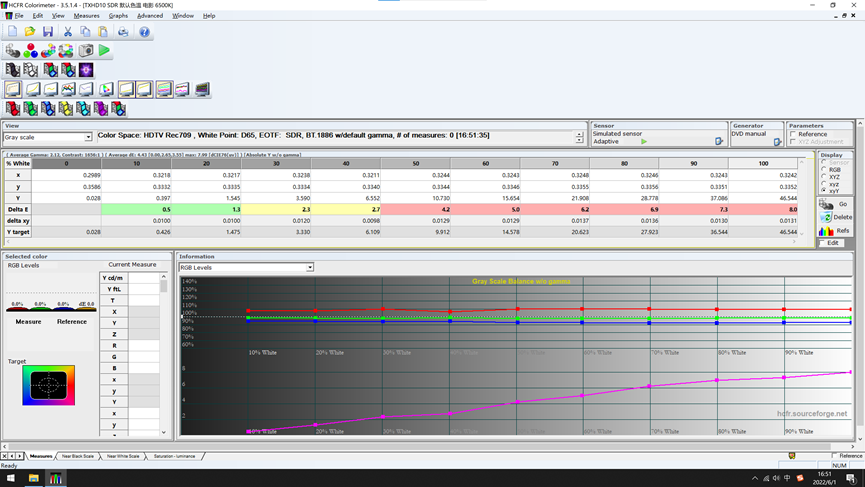This screenshot has width=865, height=487.
Task: Open sensor configuration icon in Sensor panel
Action: (x=718, y=141)
